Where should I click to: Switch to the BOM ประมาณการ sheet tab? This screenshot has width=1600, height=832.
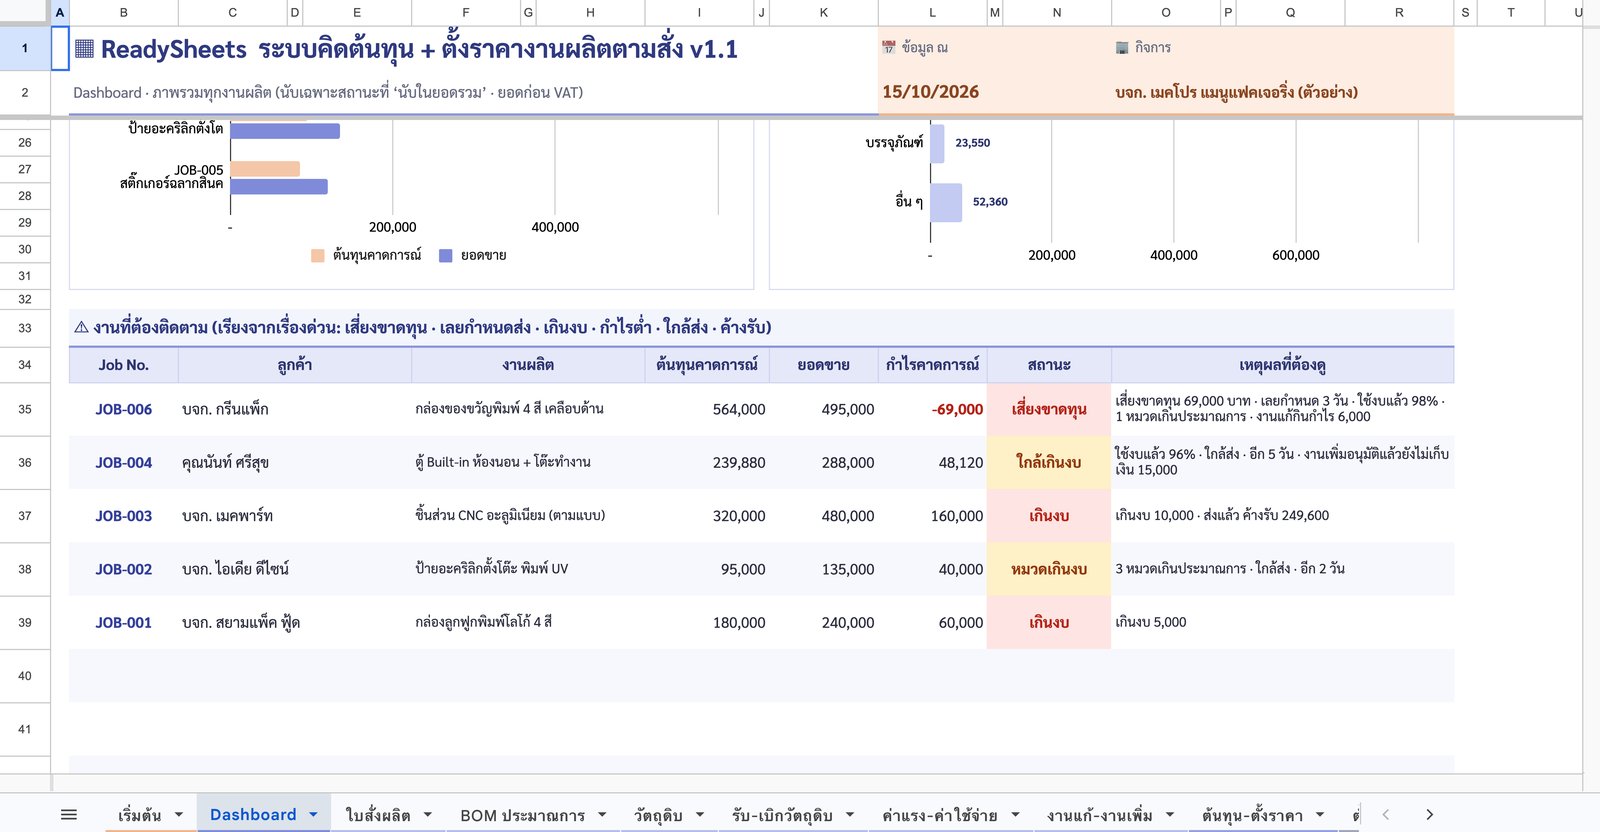click(522, 815)
